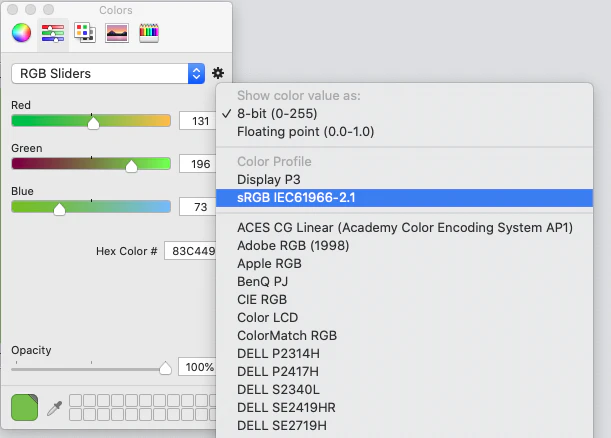Switch to the Pencils picker tab
Image resolution: width=611 pixels, height=438 pixels.
pyautogui.click(x=149, y=33)
